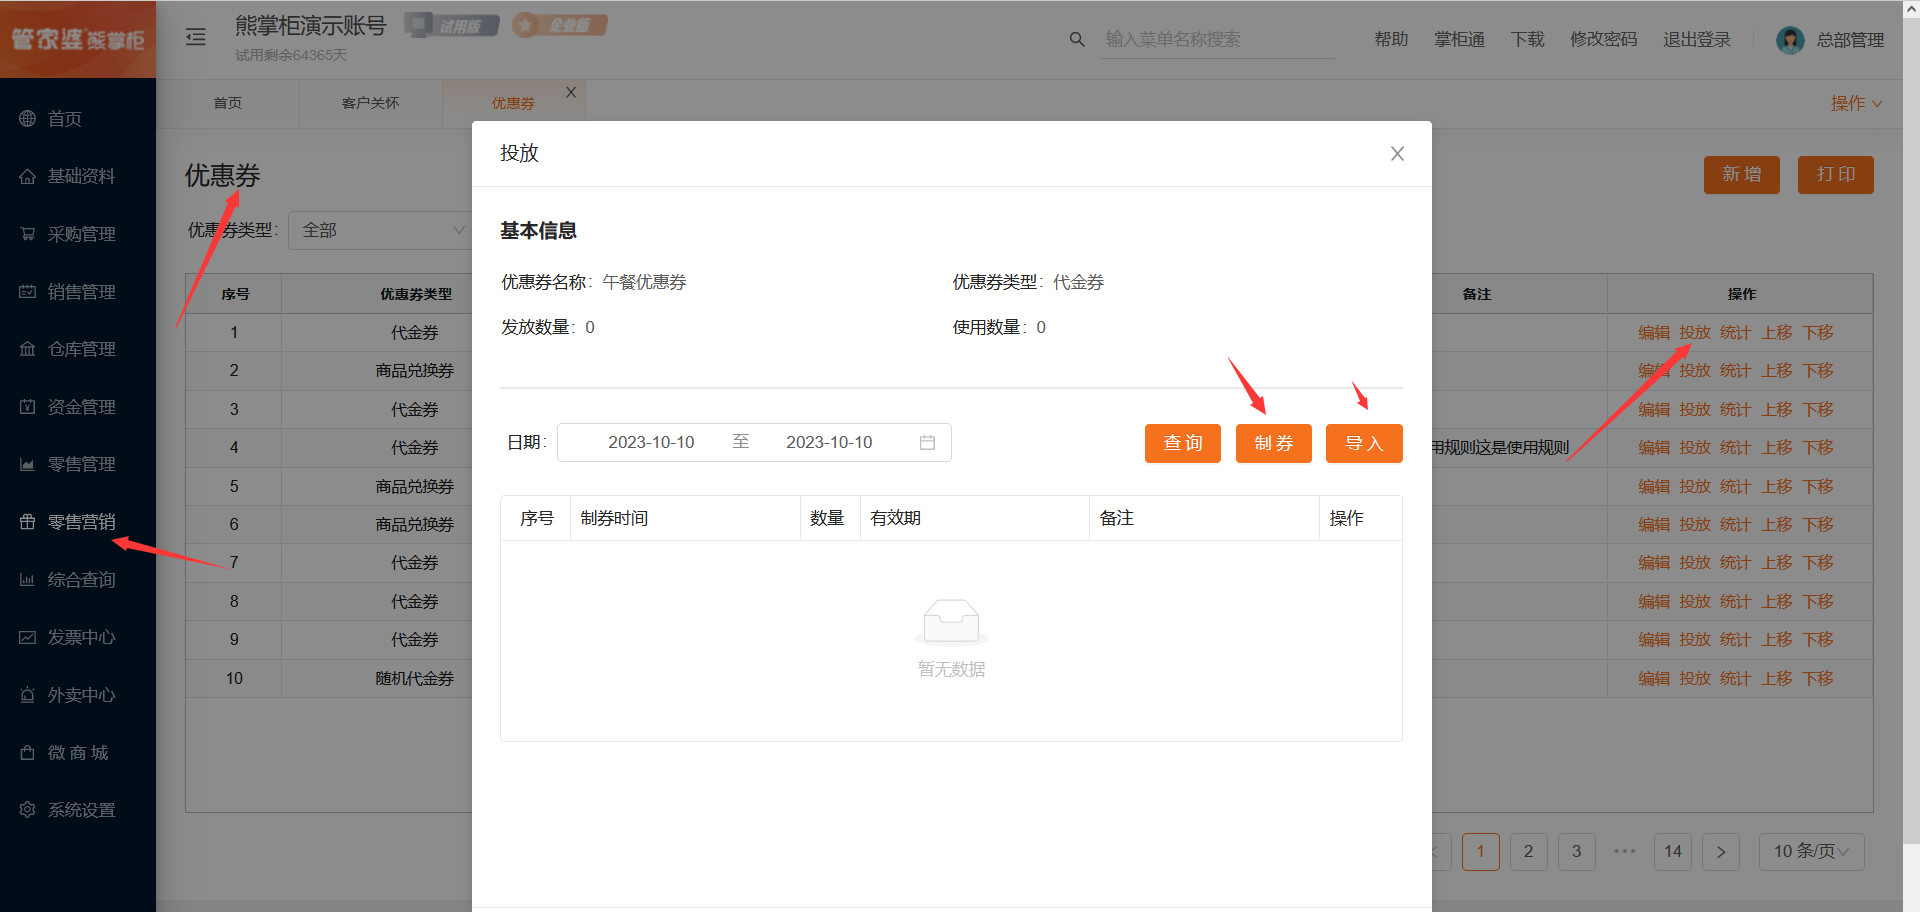Click the 微商城 bag icon in the sidebar
Screen dimensions: 1920x912
(x=27, y=753)
